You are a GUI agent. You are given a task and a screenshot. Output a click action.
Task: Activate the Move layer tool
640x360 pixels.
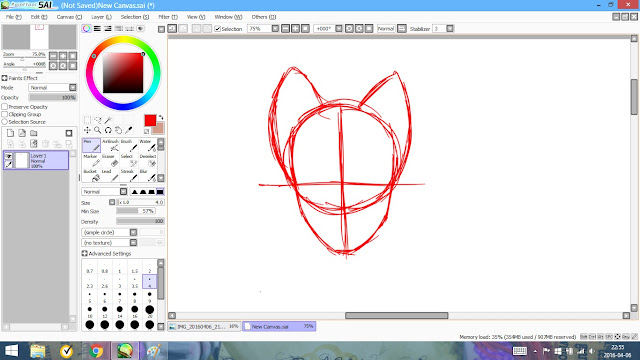pos(87,130)
